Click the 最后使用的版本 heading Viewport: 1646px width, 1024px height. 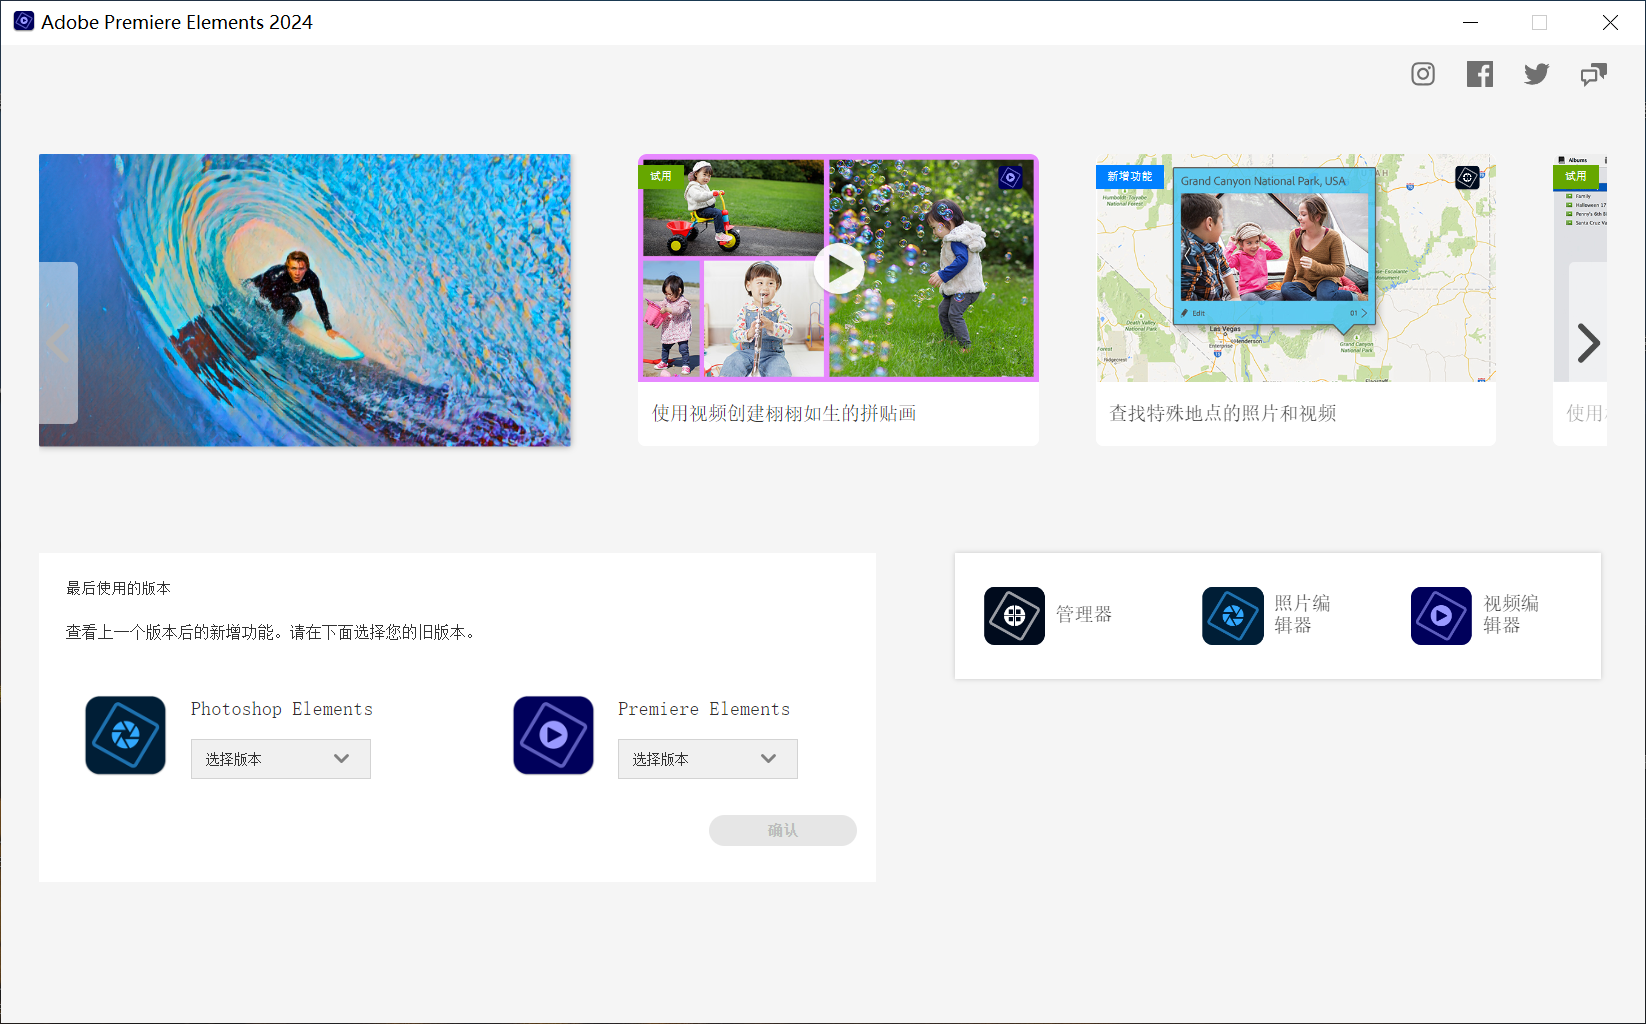pos(118,588)
